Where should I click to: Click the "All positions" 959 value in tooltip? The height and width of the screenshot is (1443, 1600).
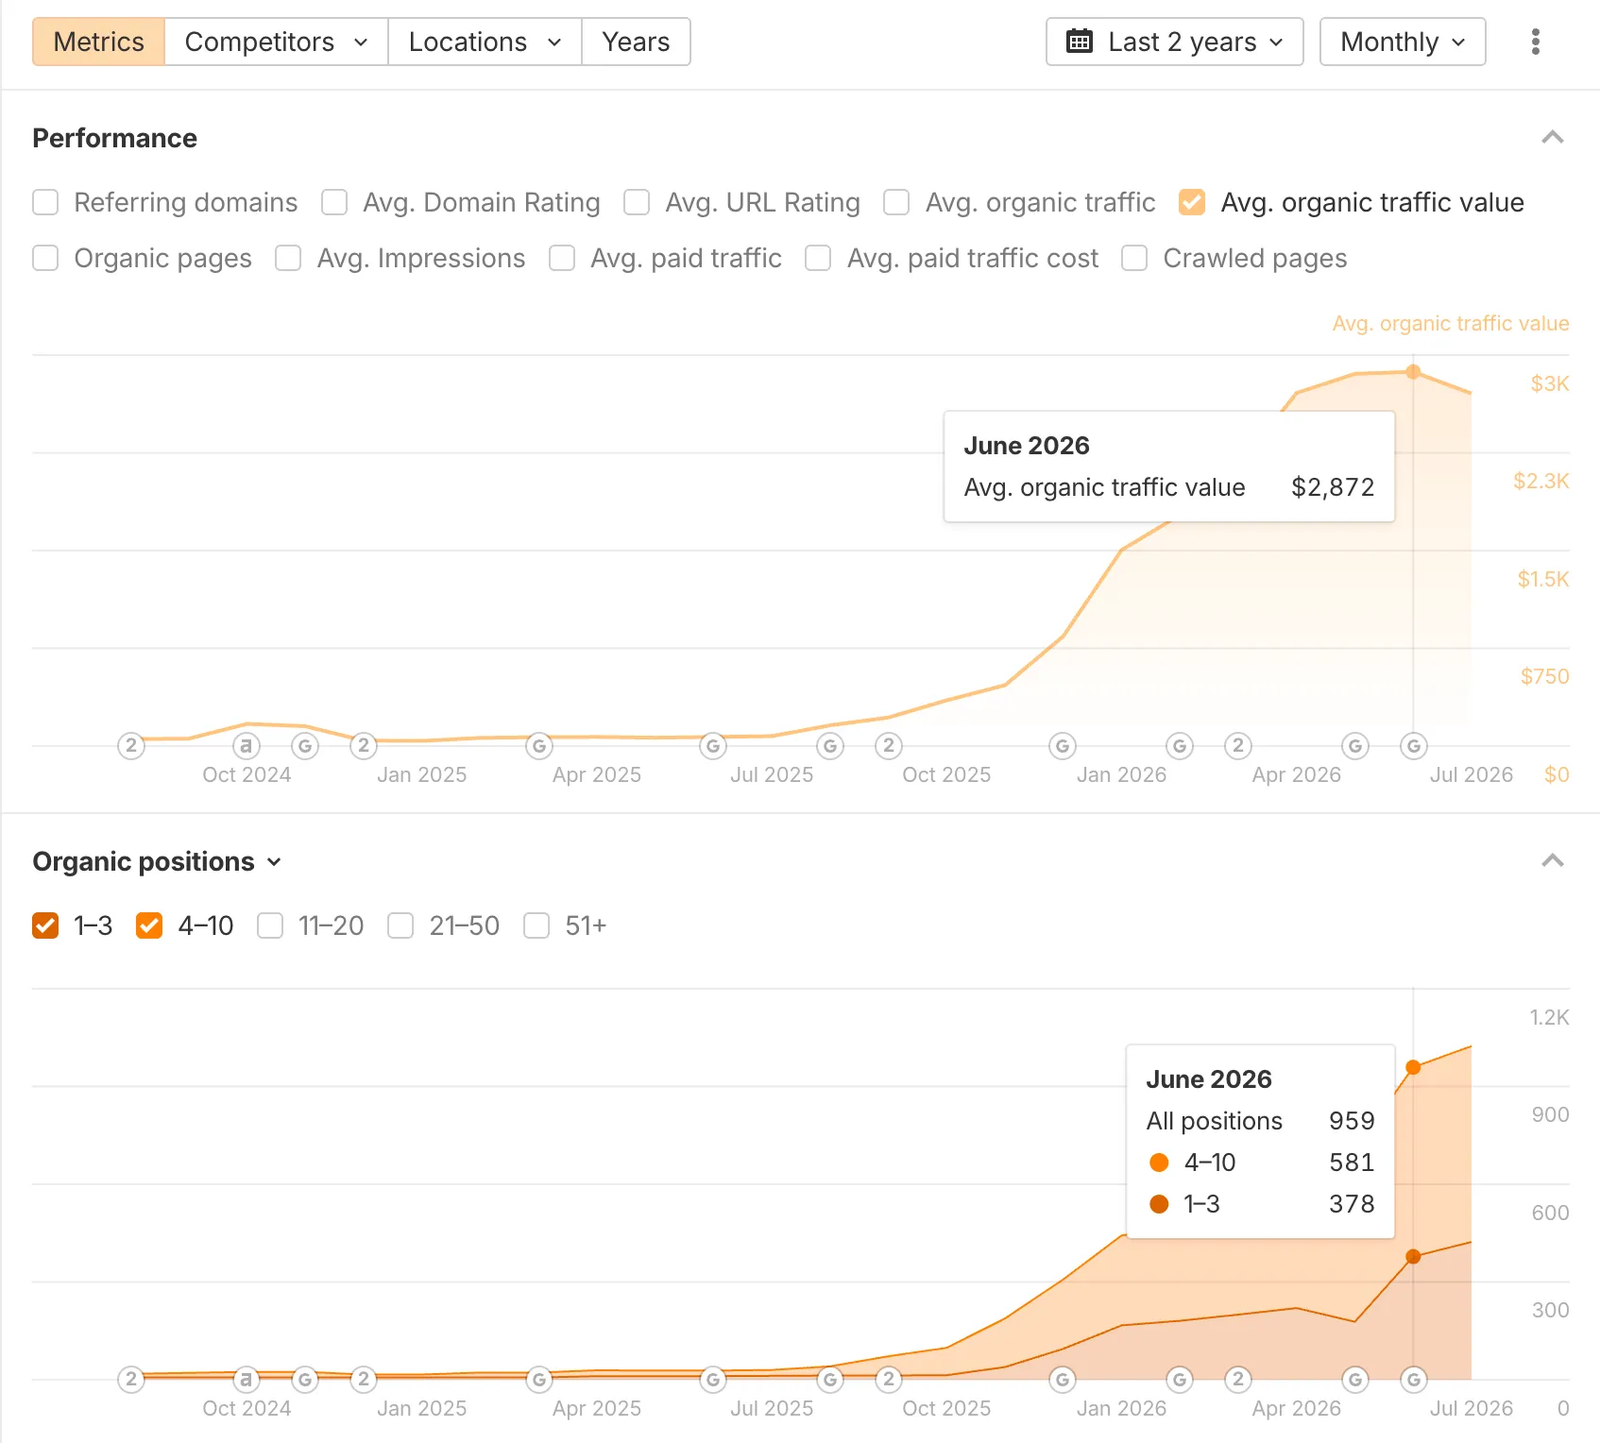(1351, 1121)
